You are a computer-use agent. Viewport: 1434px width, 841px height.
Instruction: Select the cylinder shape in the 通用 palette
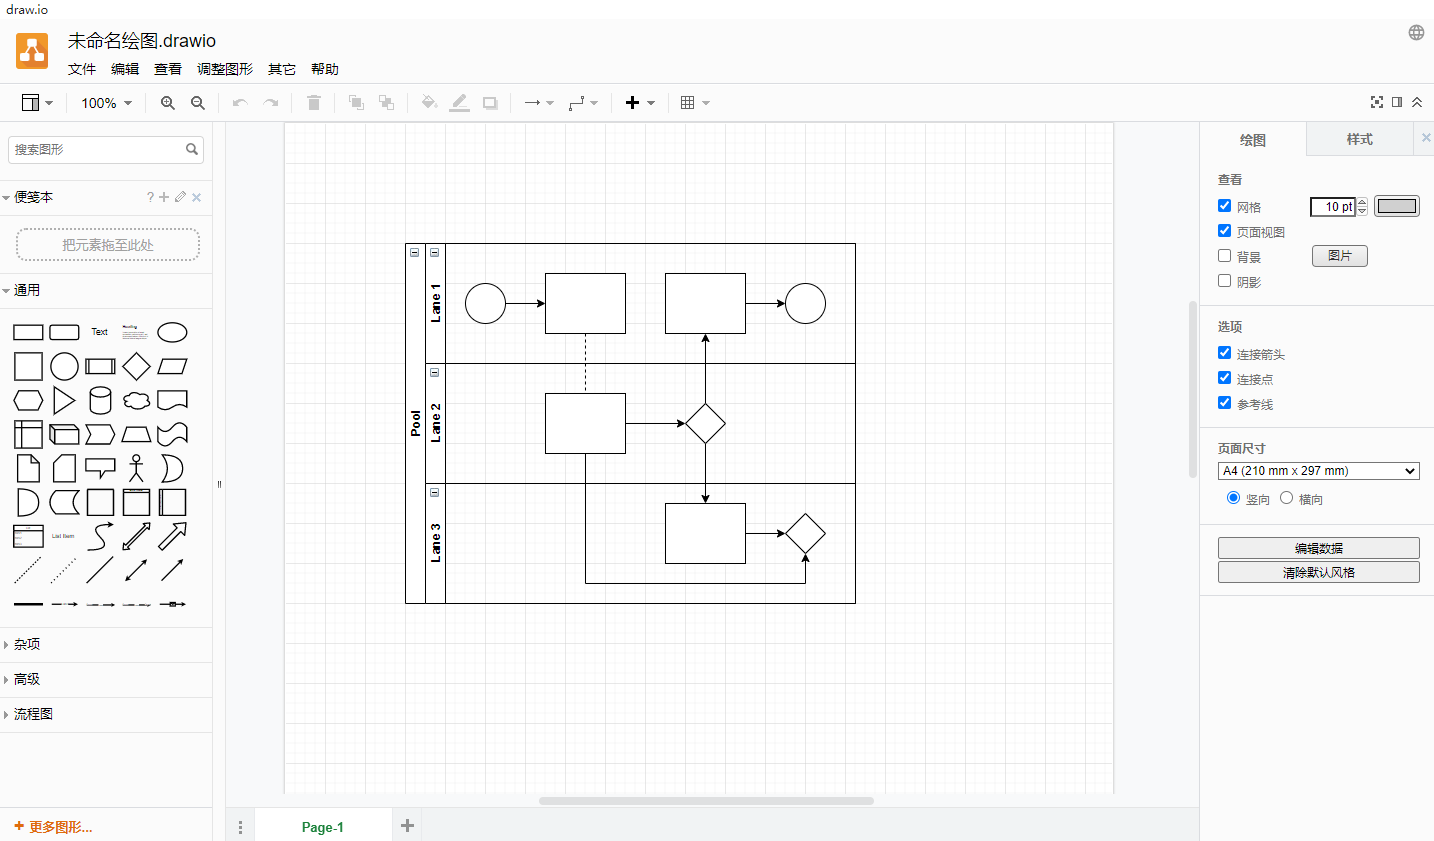pyautogui.click(x=100, y=401)
